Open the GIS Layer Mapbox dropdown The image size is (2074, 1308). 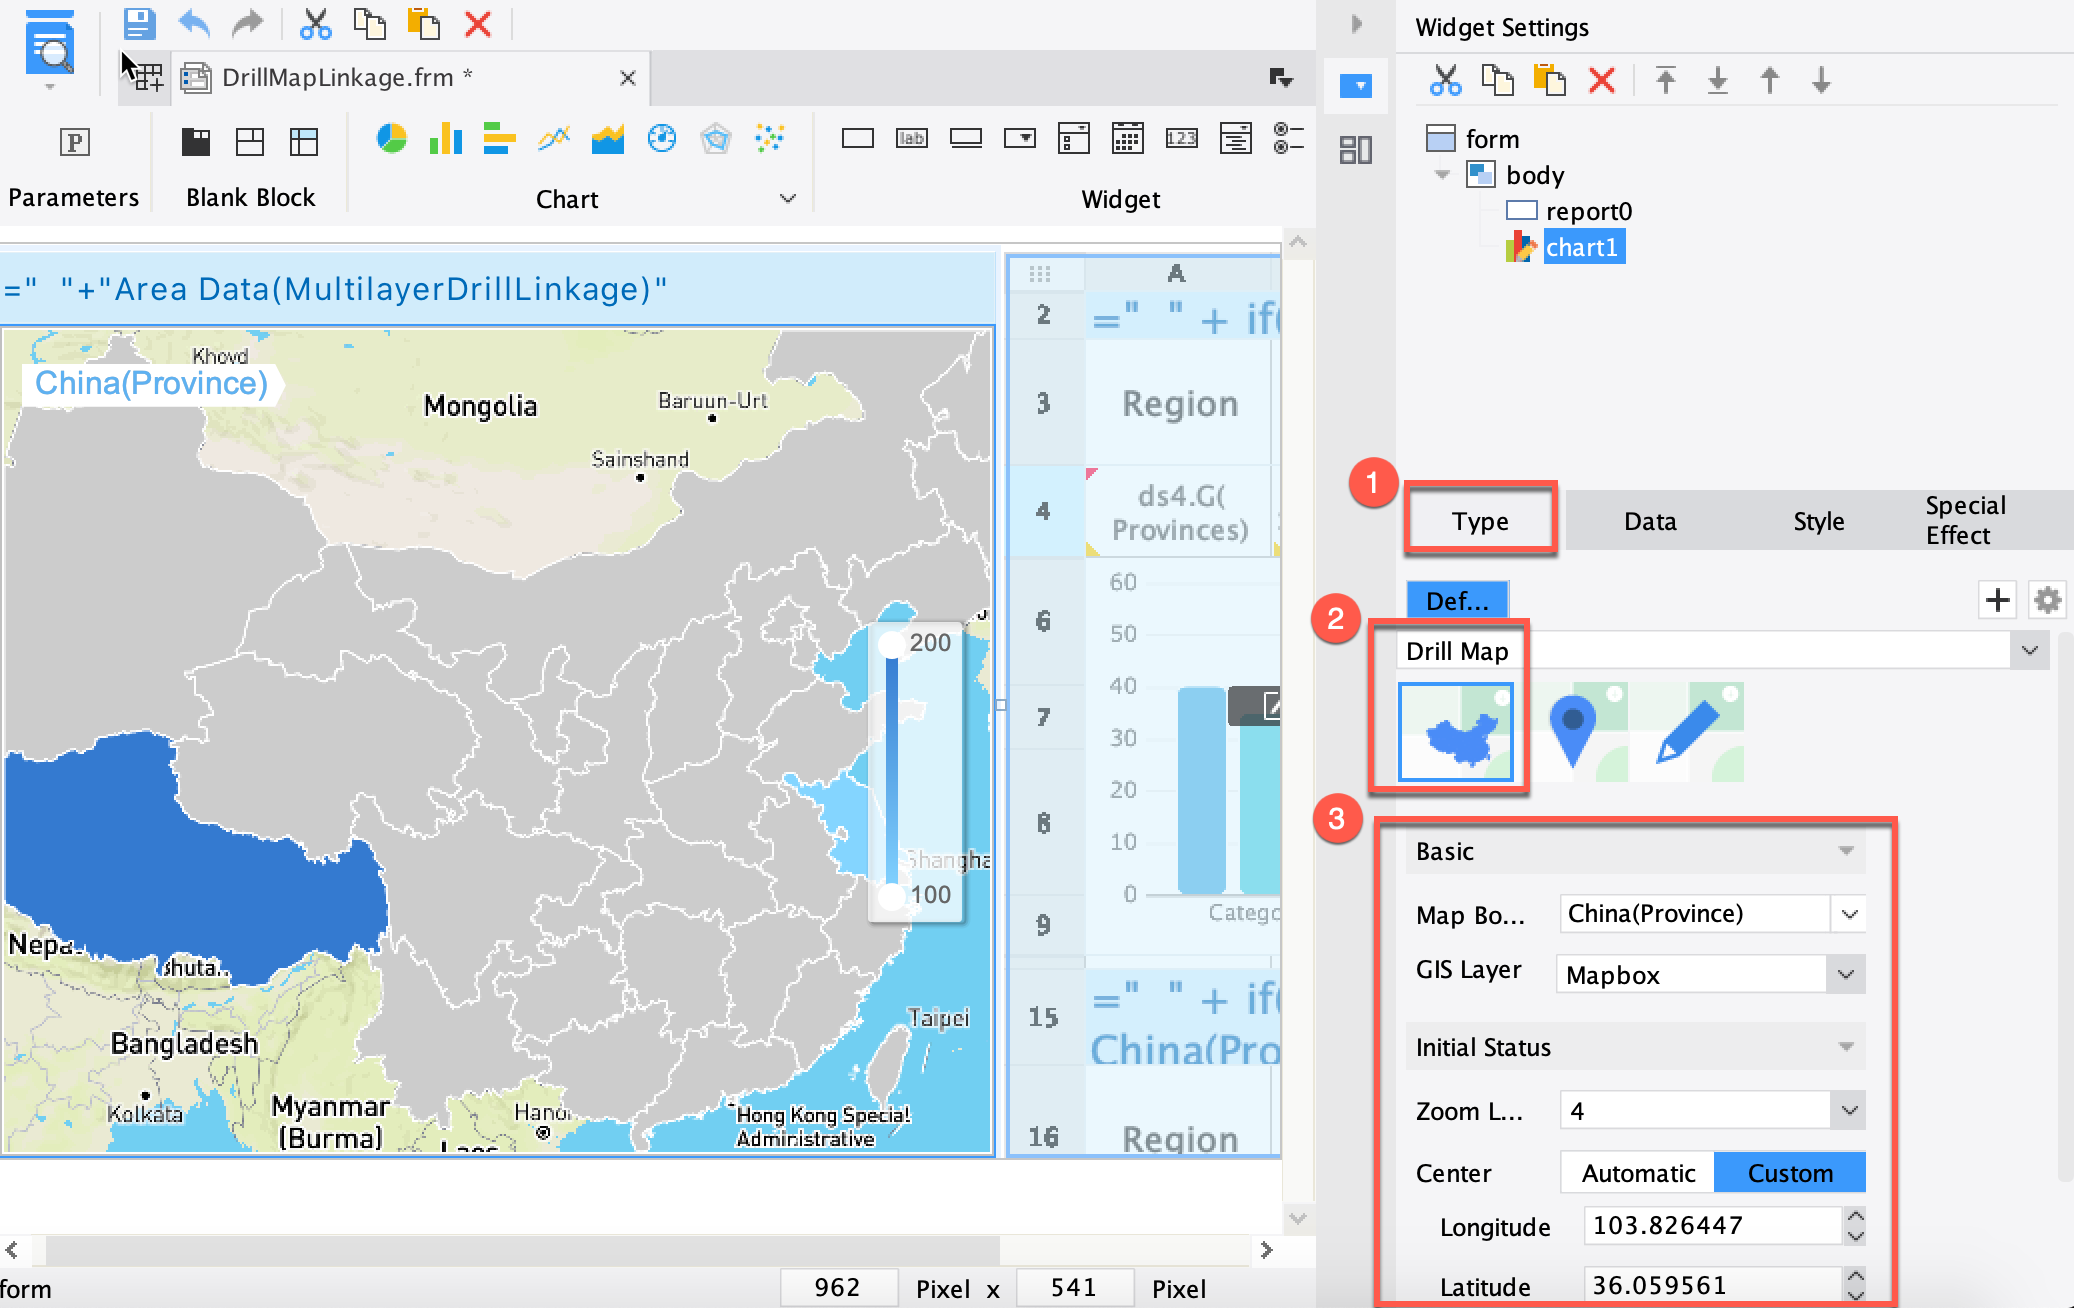tap(1846, 974)
